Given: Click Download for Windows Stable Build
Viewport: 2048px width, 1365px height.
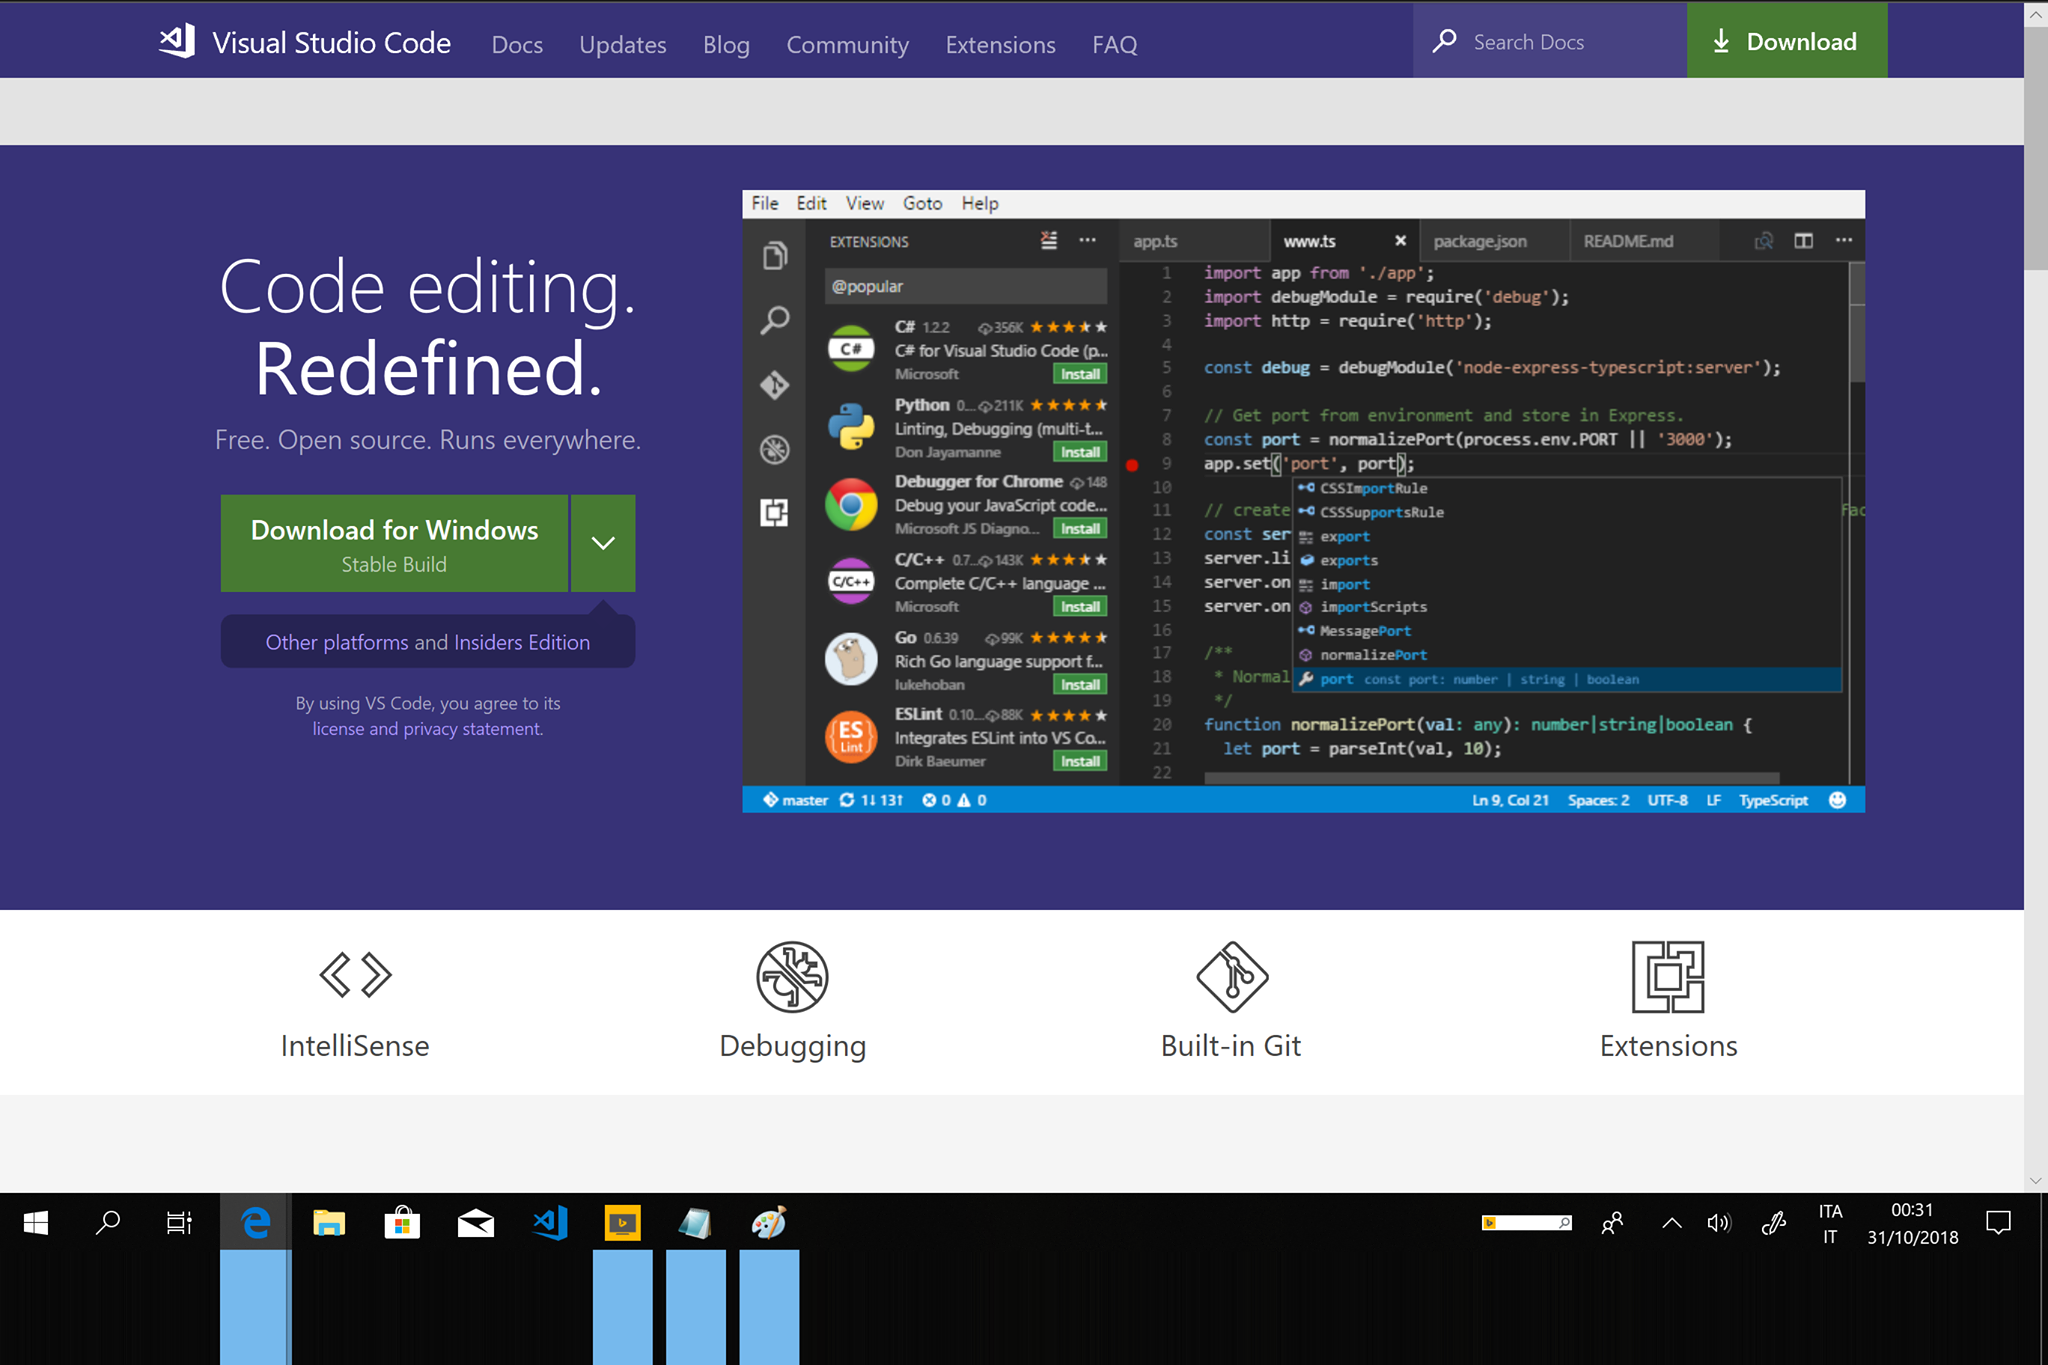Looking at the screenshot, I should tap(394, 543).
